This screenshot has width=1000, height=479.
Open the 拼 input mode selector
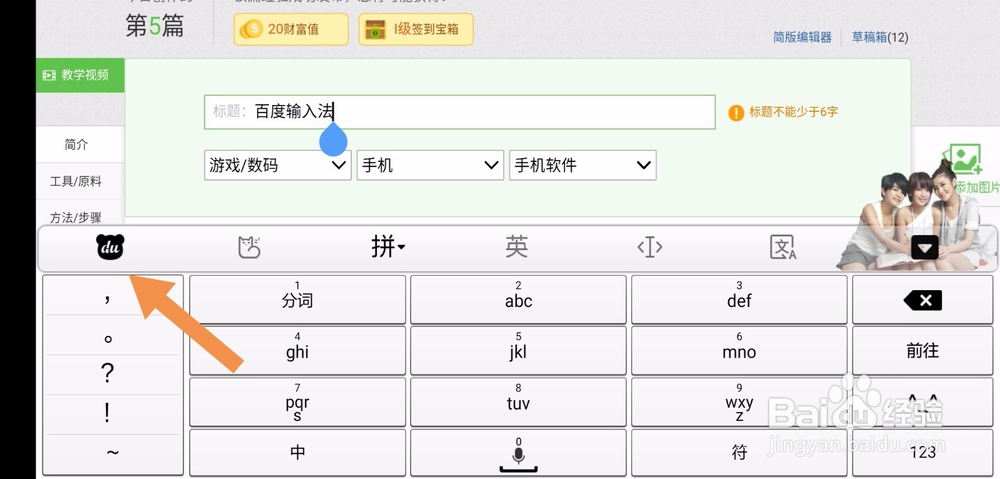click(388, 247)
